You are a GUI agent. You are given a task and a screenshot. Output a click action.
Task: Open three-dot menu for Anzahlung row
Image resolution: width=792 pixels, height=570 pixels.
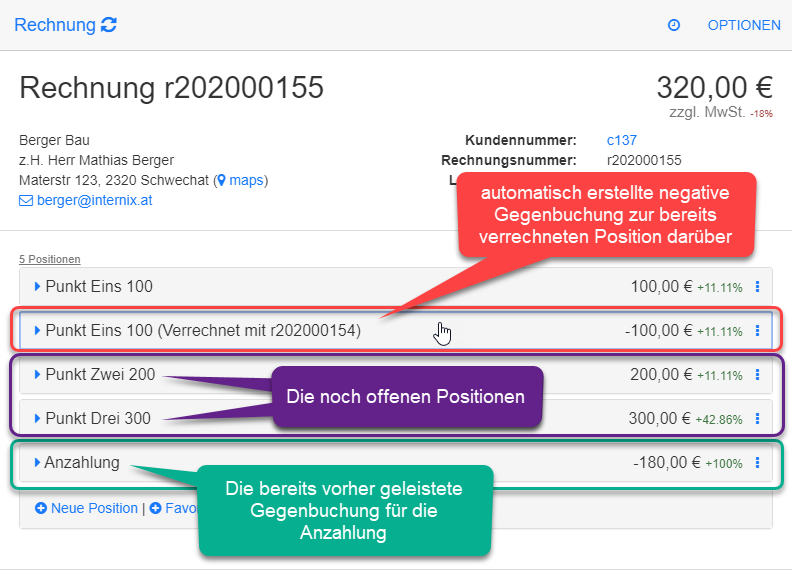pyautogui.click(x=757, y=462)
